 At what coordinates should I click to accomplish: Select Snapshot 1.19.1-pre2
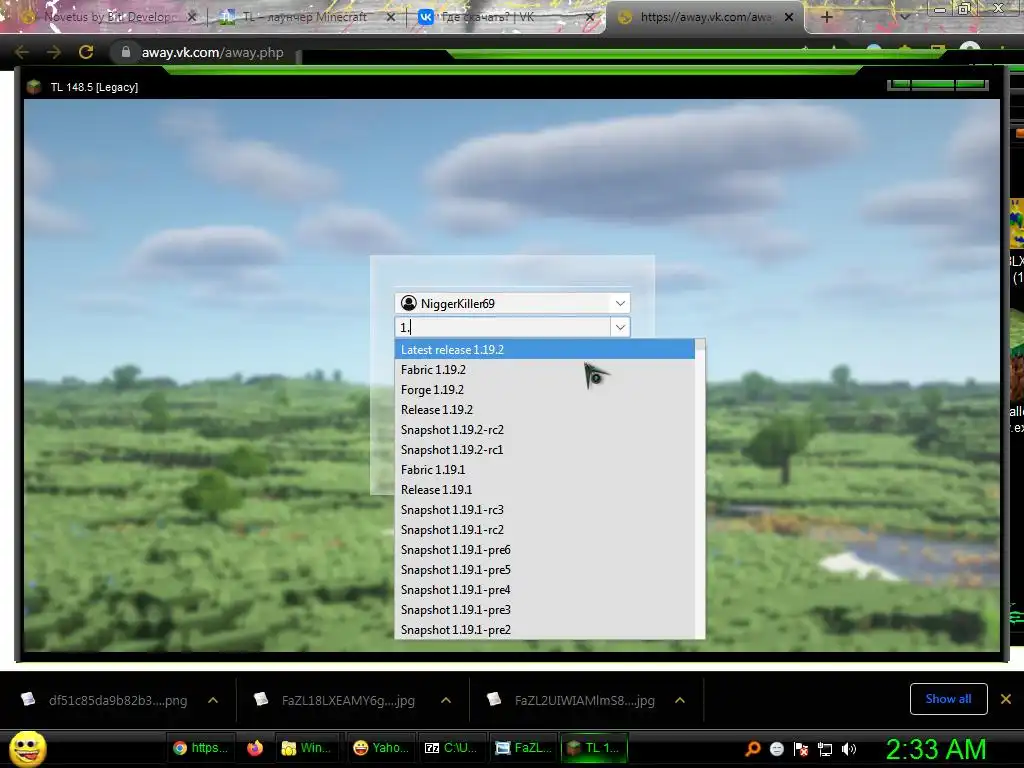[545, 630]
